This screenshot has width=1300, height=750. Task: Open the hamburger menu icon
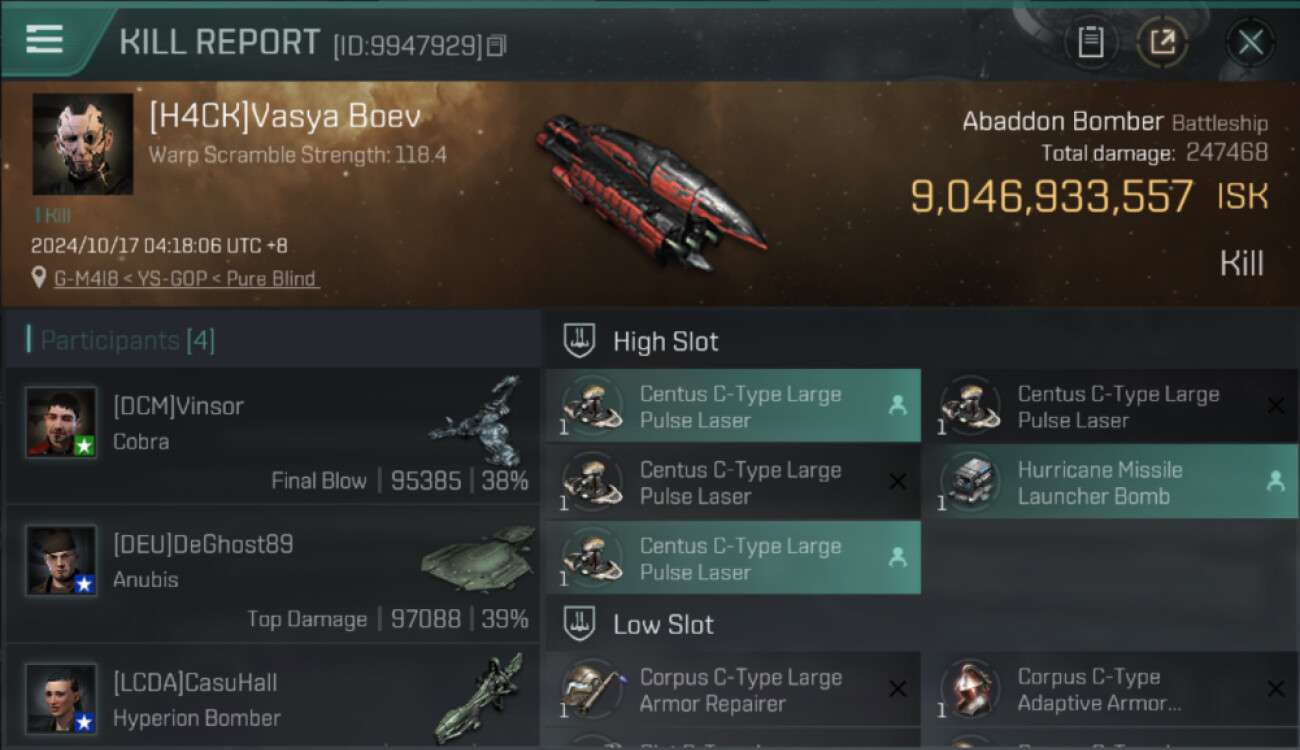[x=44, y=39]
